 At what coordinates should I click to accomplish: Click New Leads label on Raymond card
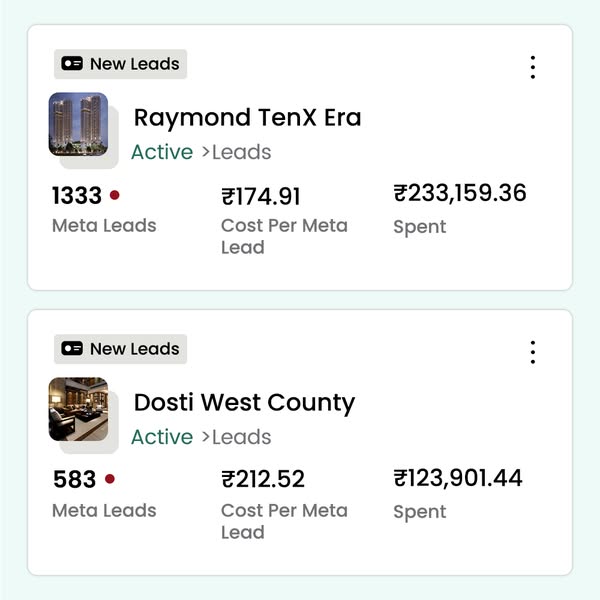[x=134, y=64]
